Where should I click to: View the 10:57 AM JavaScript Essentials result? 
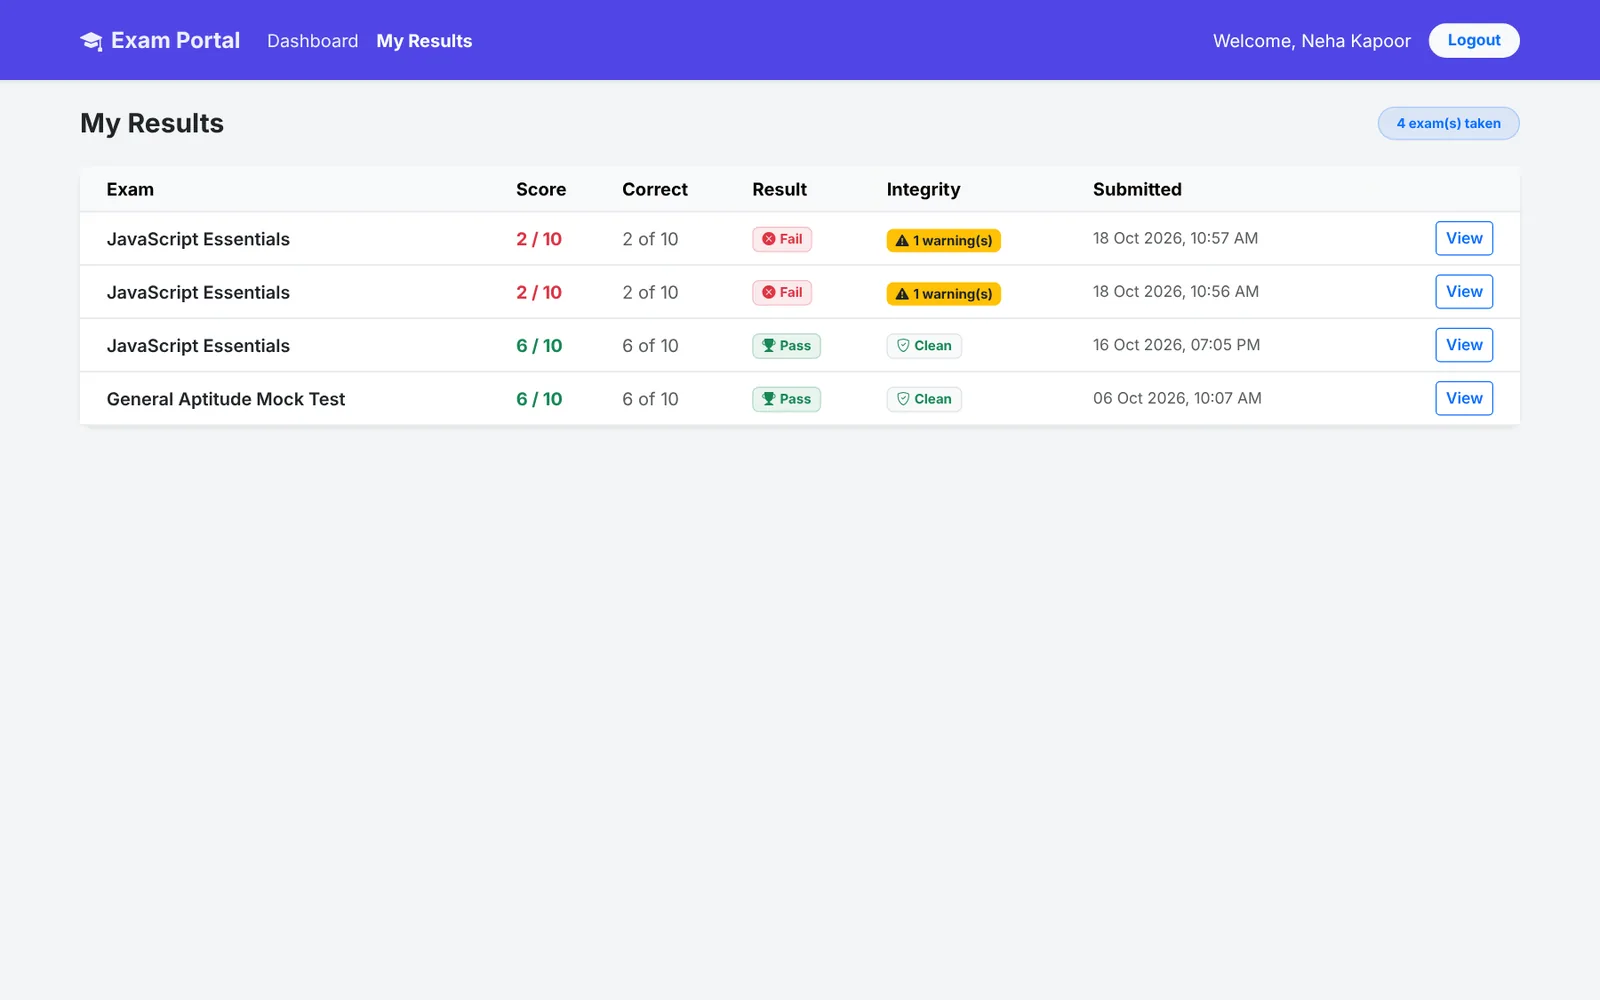coord(1464,238)
